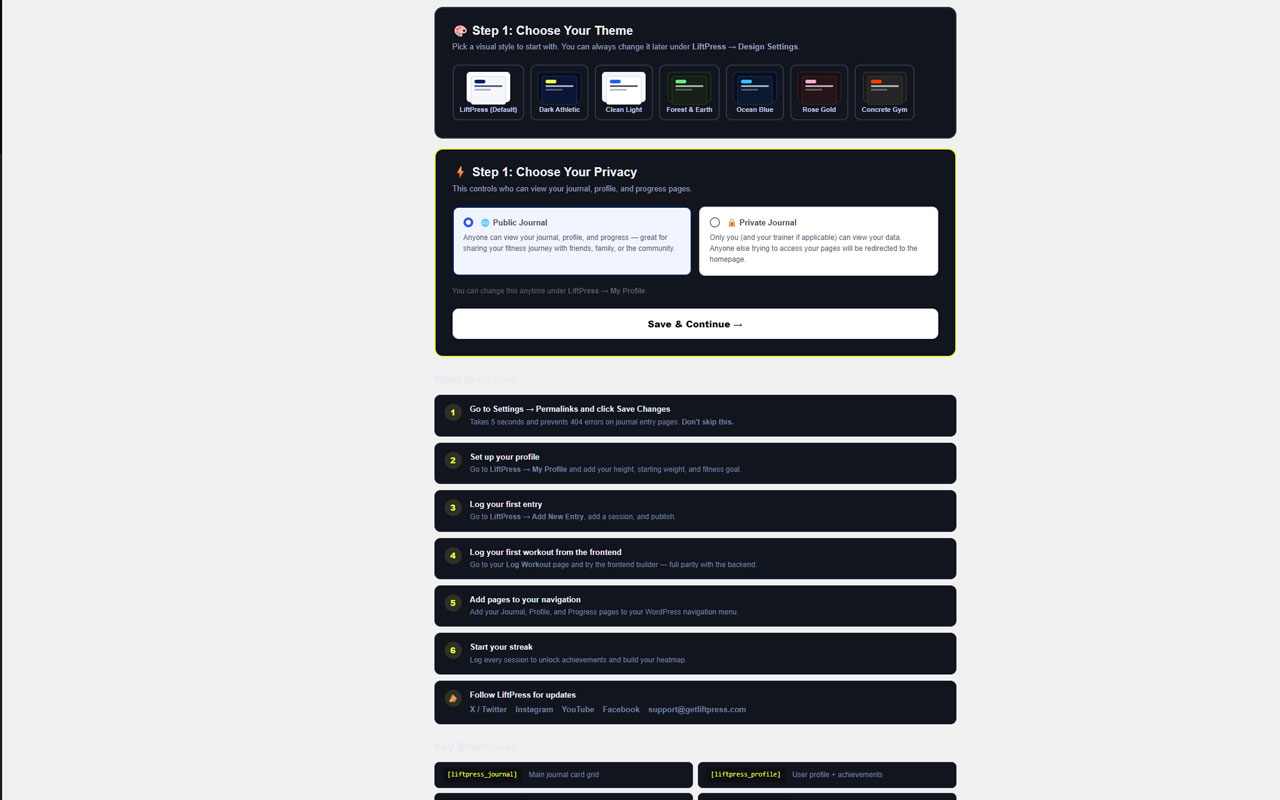Click the step 3 number badge
Screen dimensions: 1280x800
pyautogui.click(x=453, y=508)
